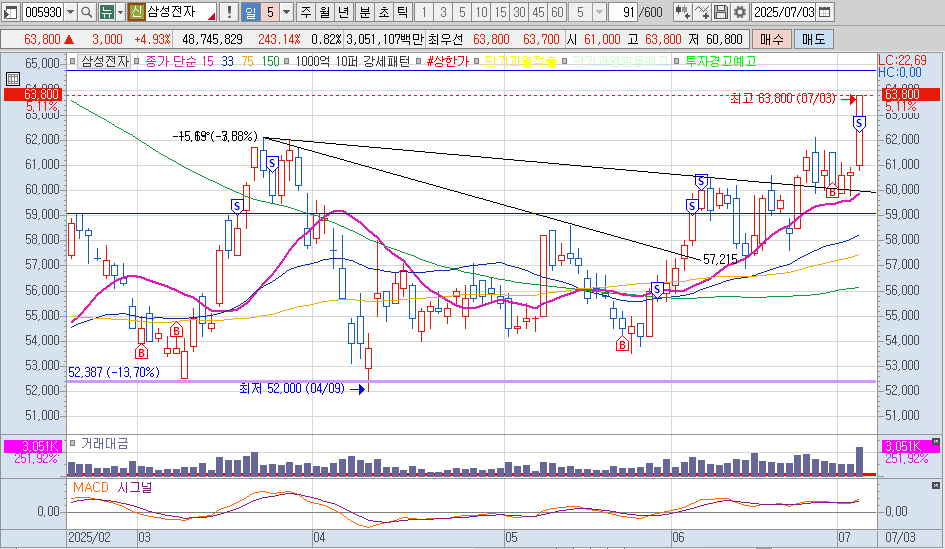Screen dimensions: 945x549
Task: Switch to 초 second chart
Action: tap(384, 11)
